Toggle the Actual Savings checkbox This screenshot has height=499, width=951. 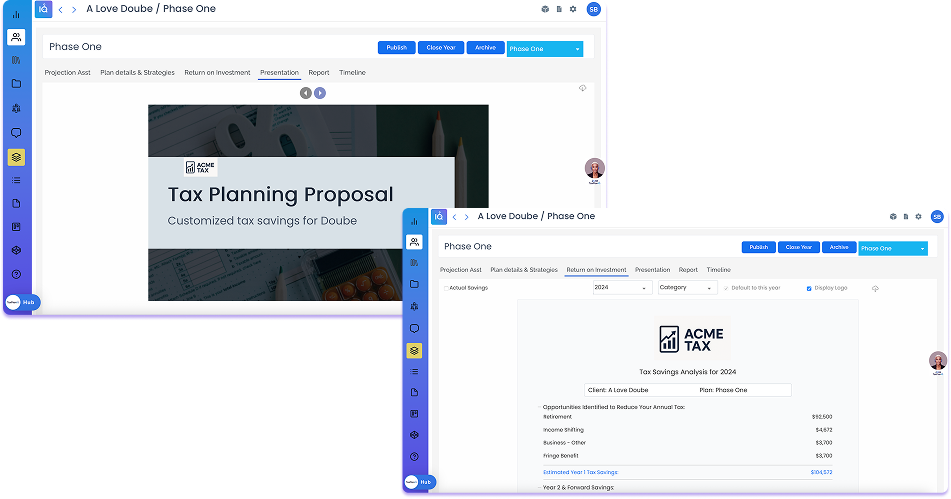coord(446,288)
